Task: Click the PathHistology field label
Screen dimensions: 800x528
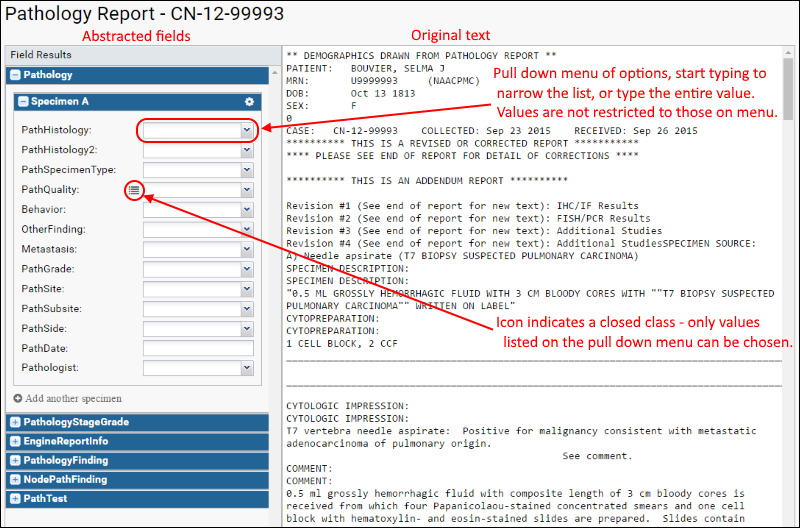Action: tap(56, 130)
